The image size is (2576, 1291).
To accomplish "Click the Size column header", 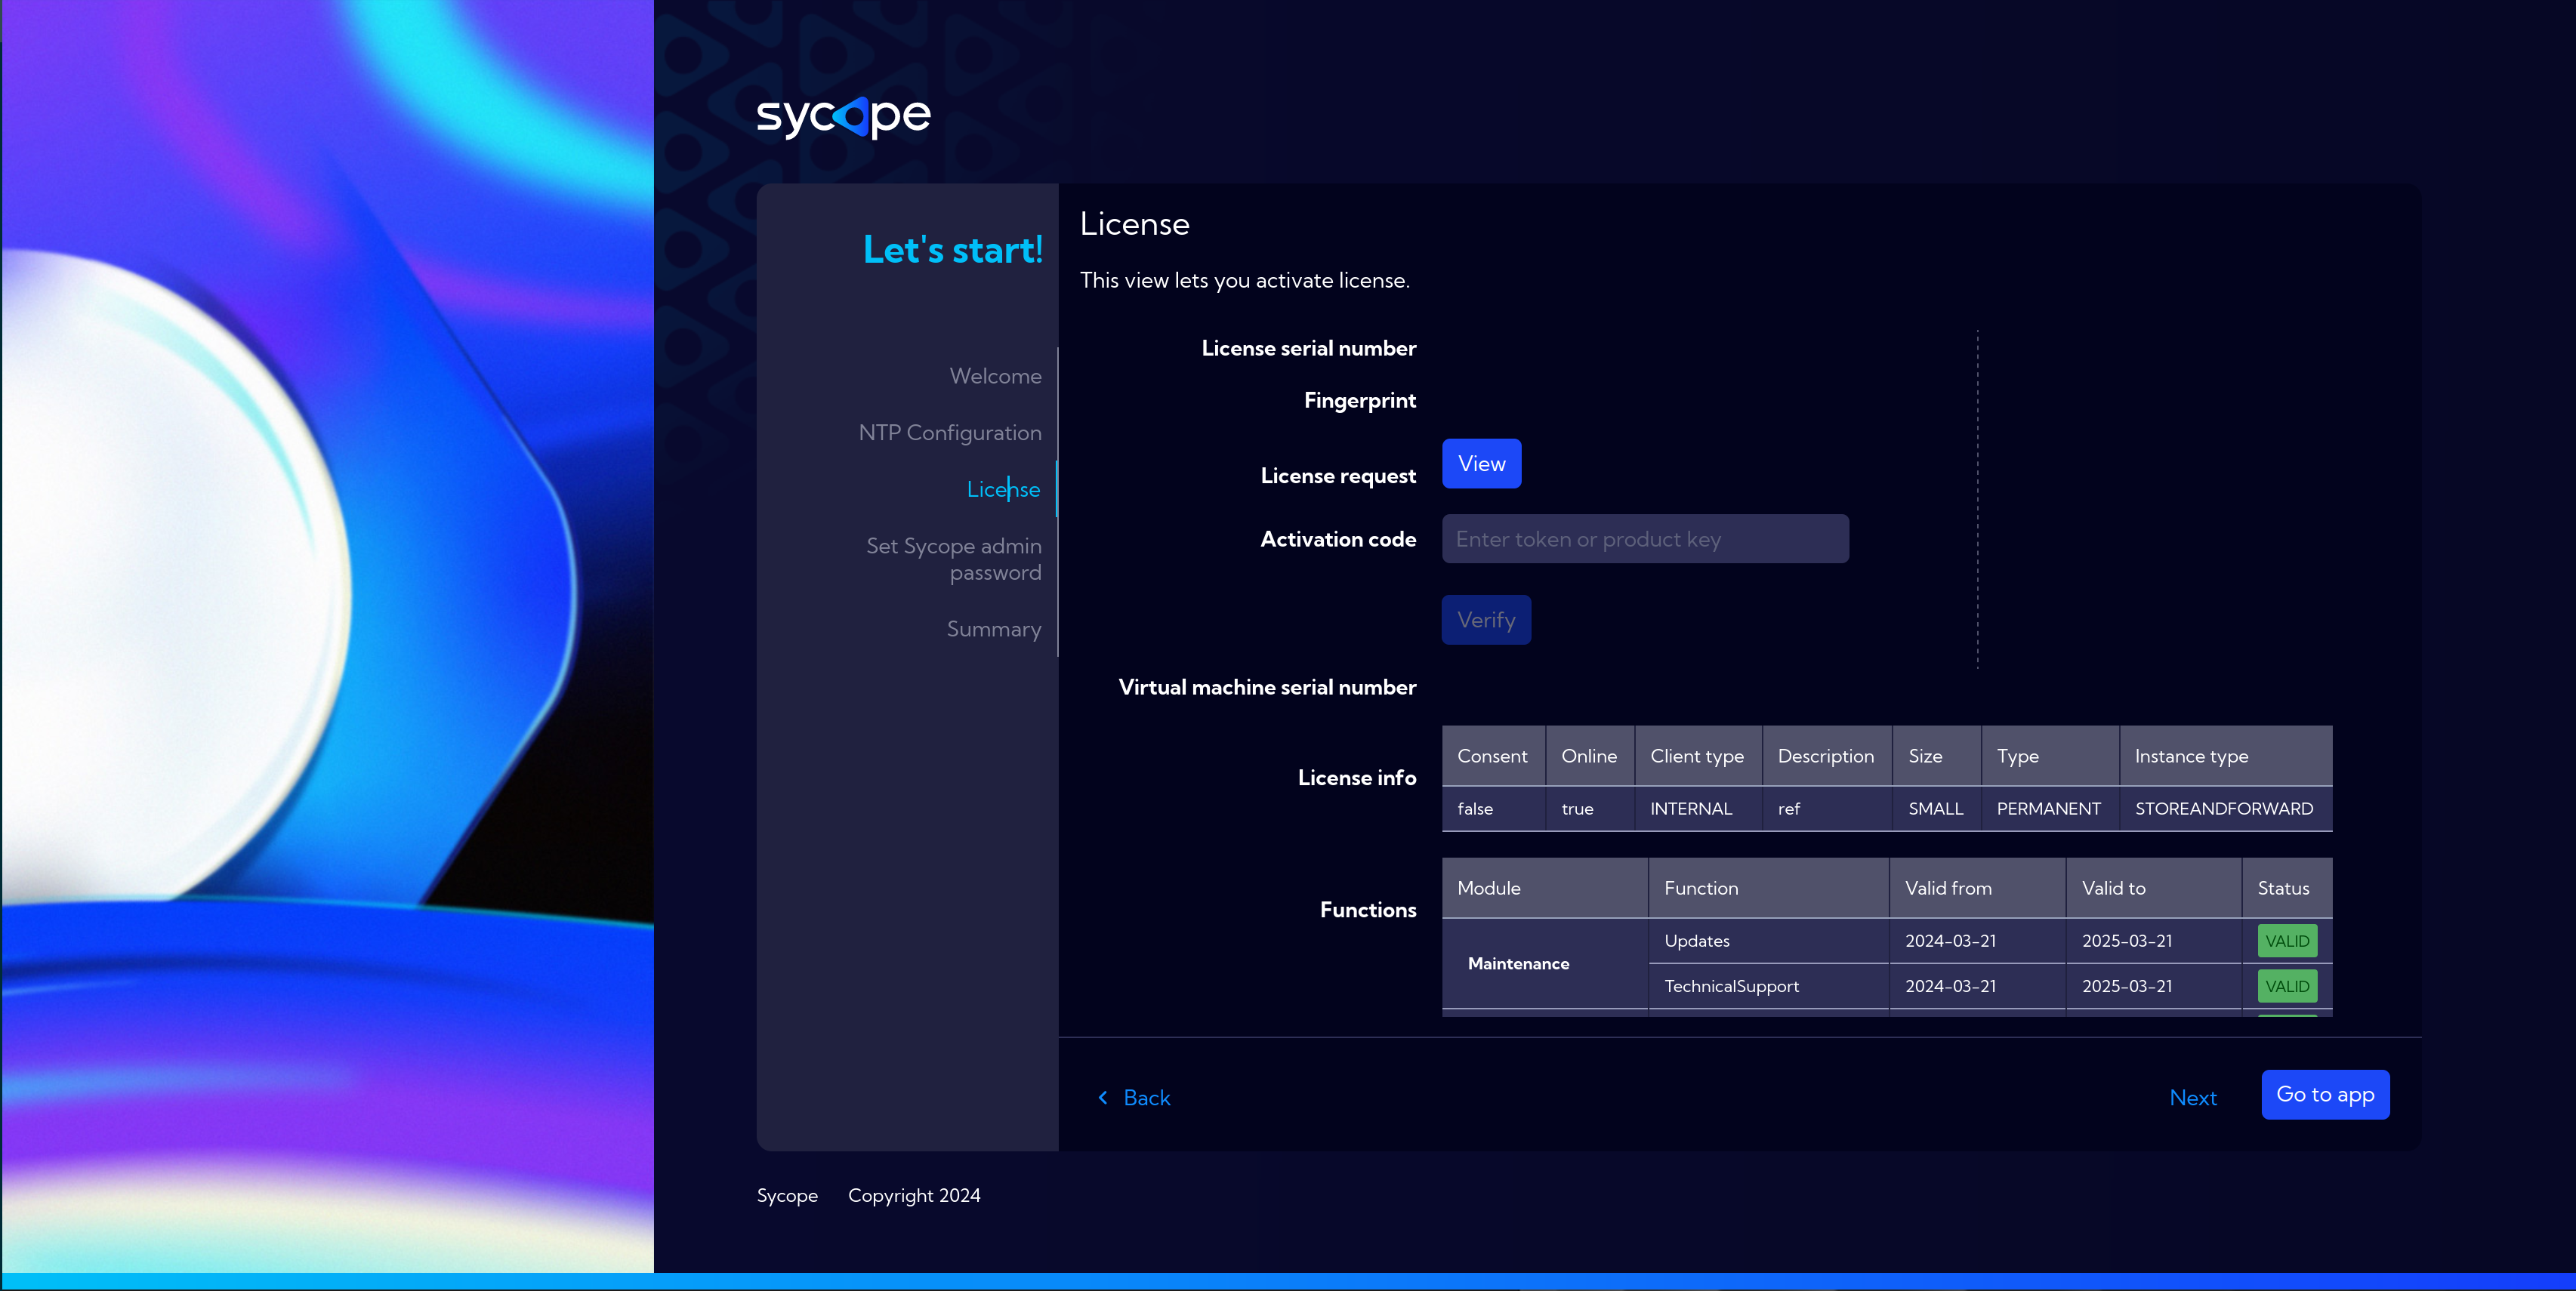I will tap(1936, 756).
